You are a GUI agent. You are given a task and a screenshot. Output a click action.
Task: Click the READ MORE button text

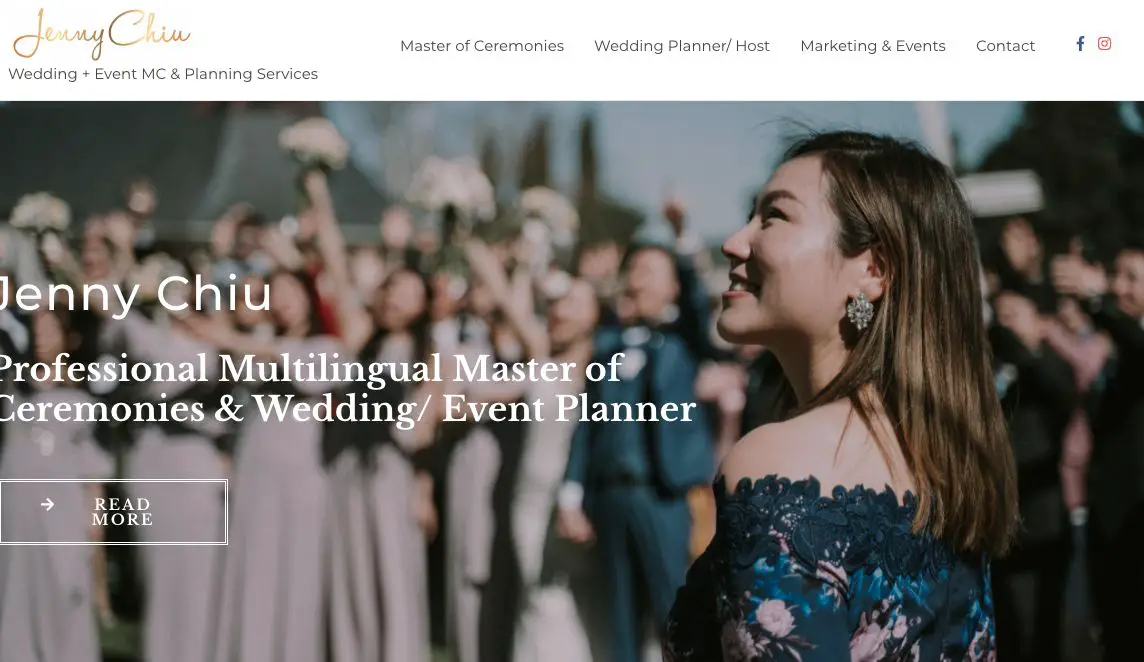pos(123,512)
